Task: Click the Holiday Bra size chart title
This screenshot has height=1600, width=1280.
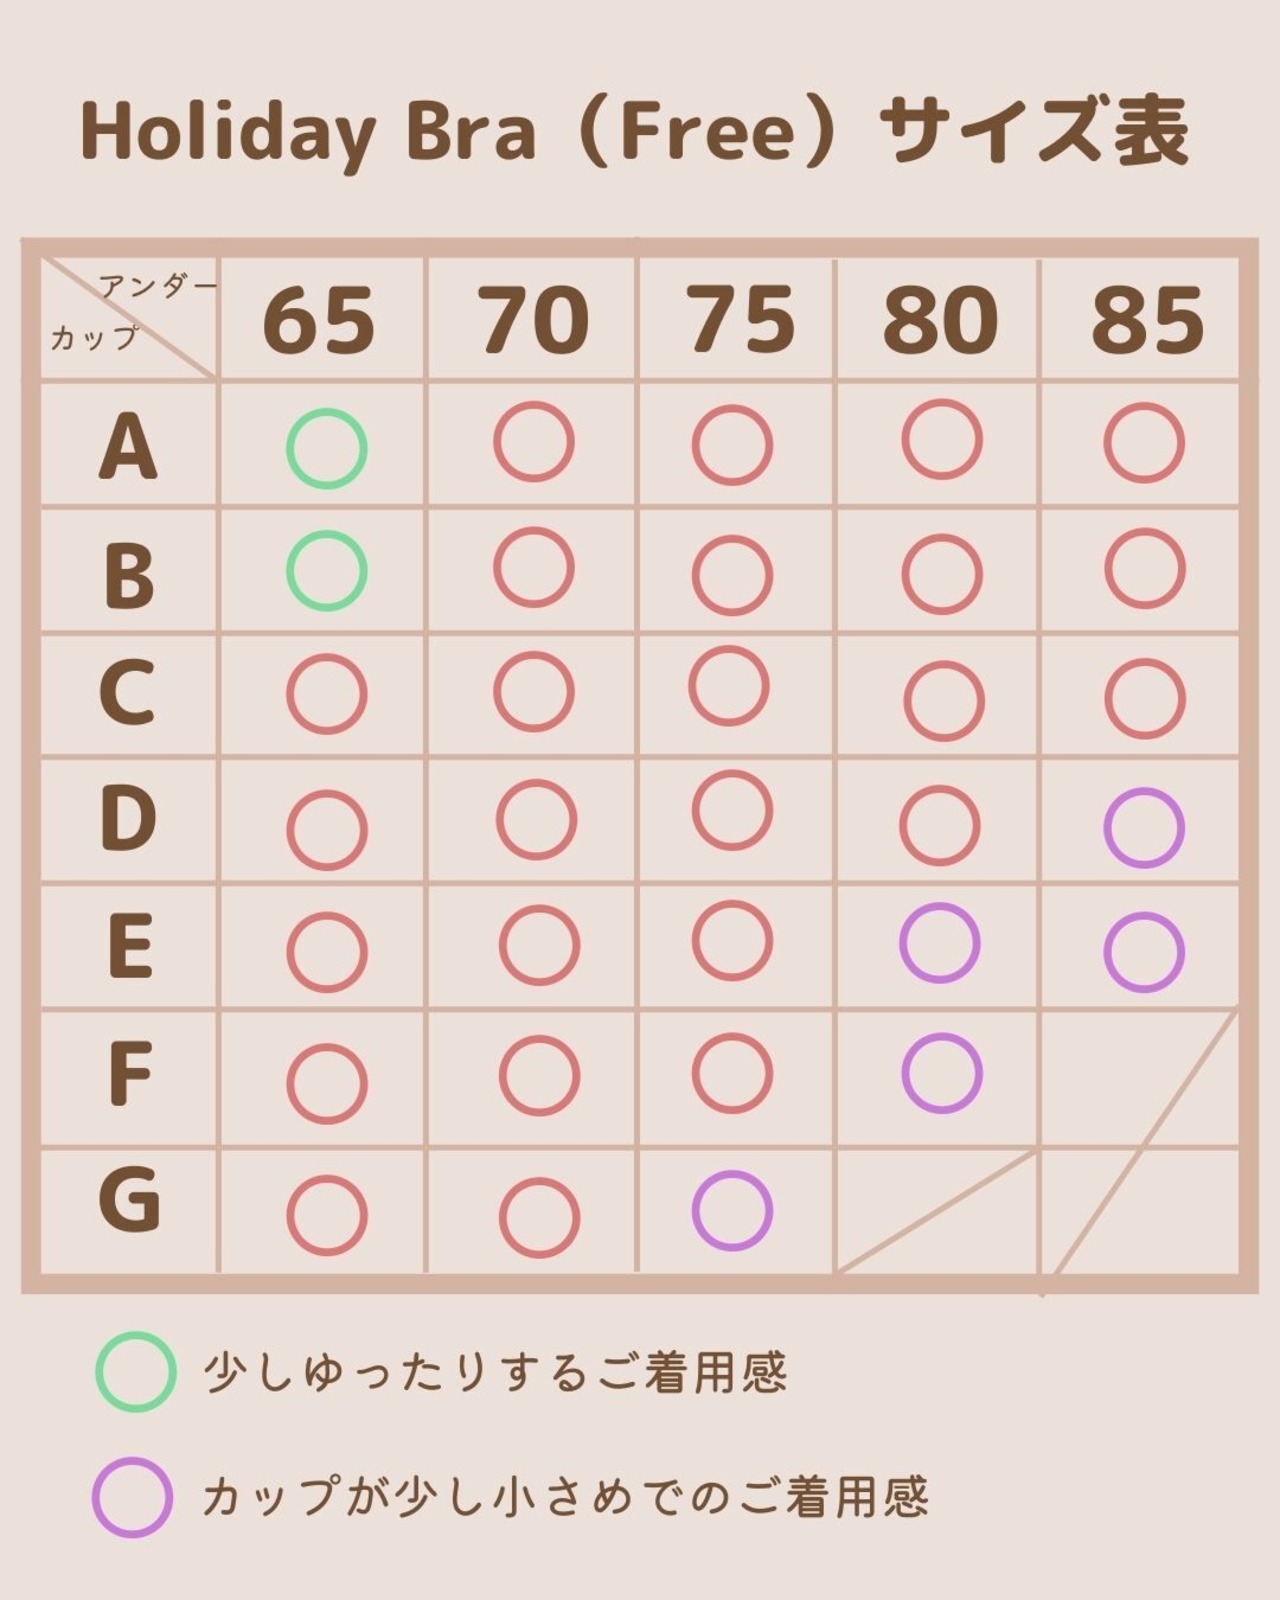Action: [635, 131]
